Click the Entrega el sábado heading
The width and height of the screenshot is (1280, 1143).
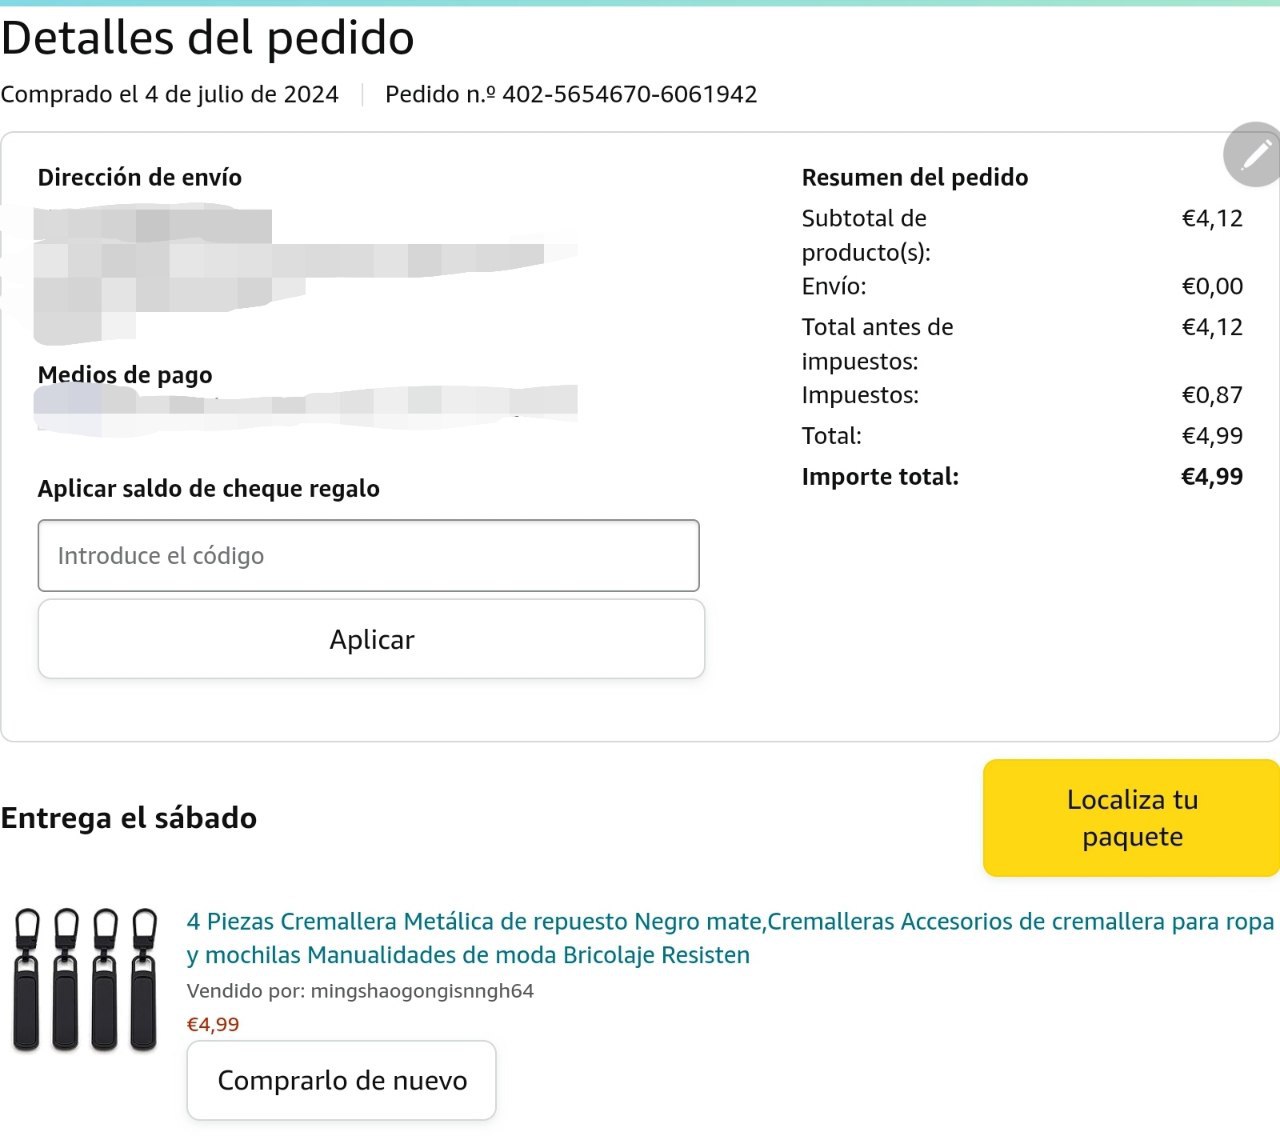click(x=129, y=818)
